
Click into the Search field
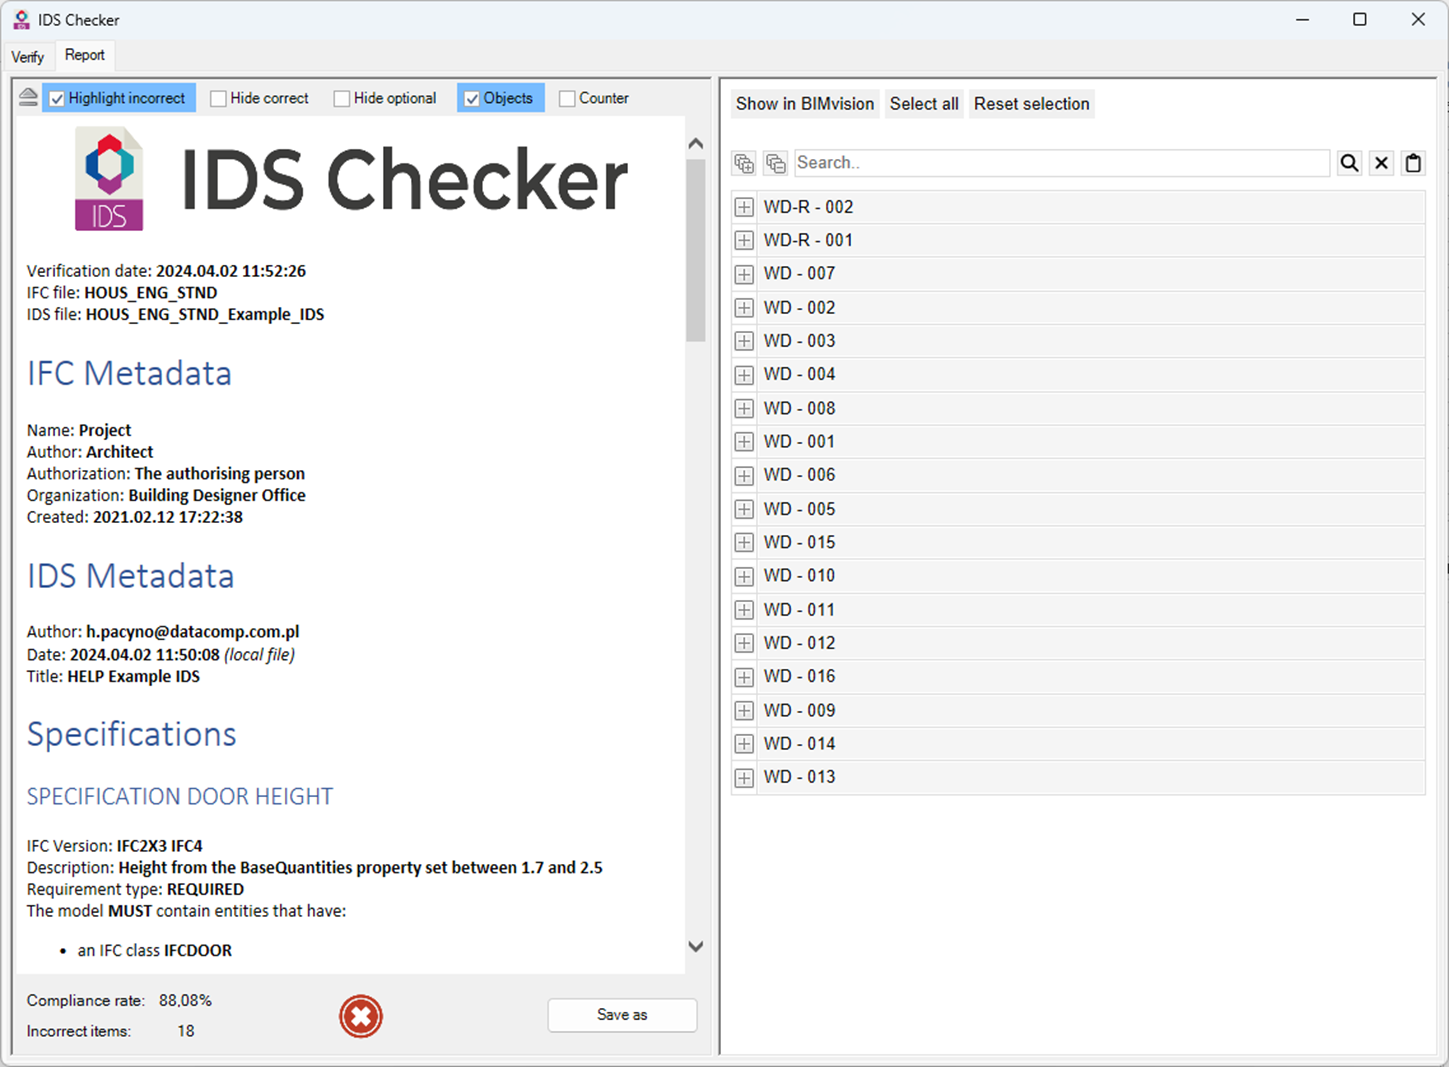pos(1062,163)
